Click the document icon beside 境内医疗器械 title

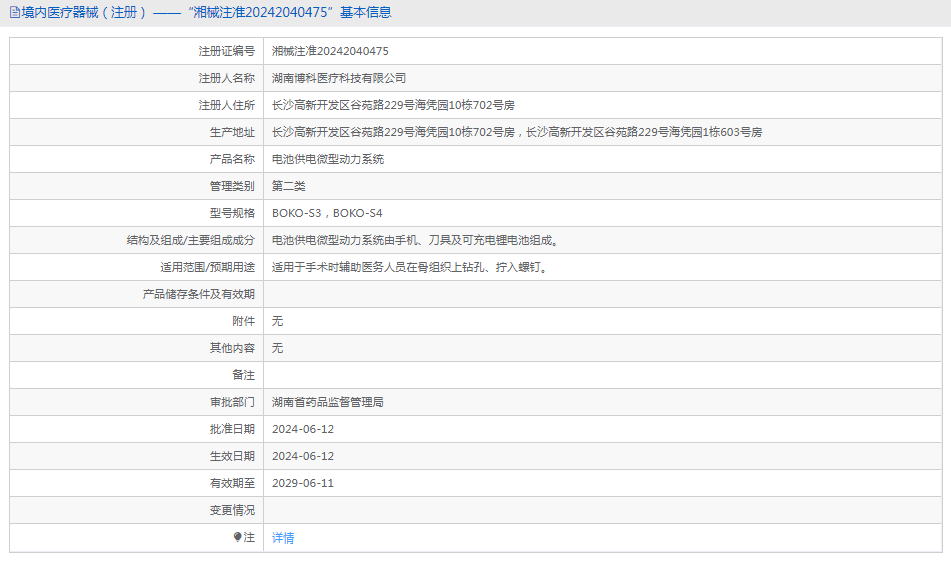pyautogui.click(x=15, y=12)
